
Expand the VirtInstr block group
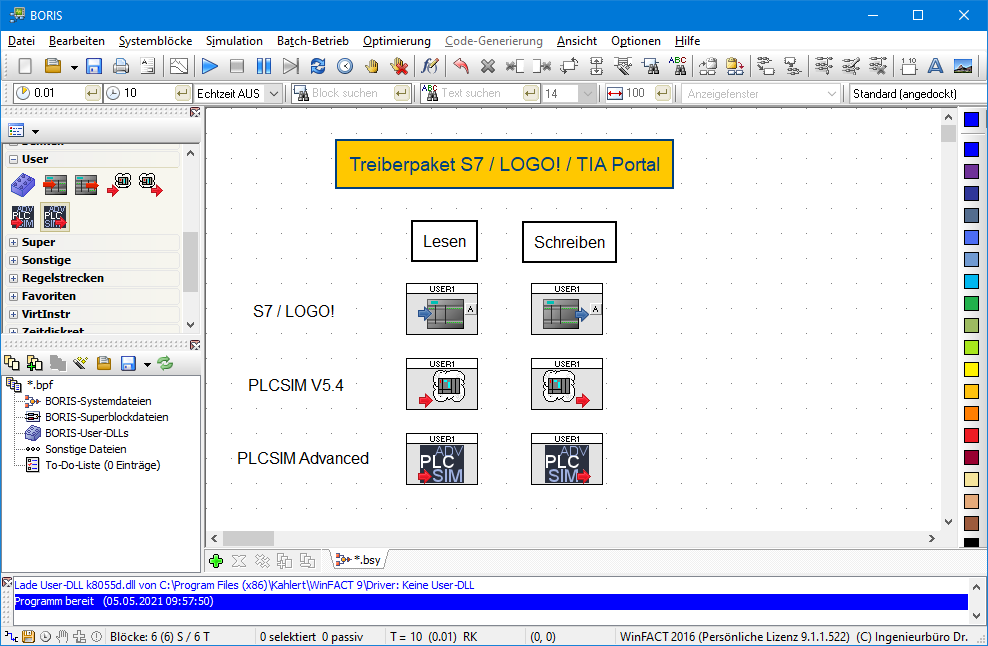(13, 314)
